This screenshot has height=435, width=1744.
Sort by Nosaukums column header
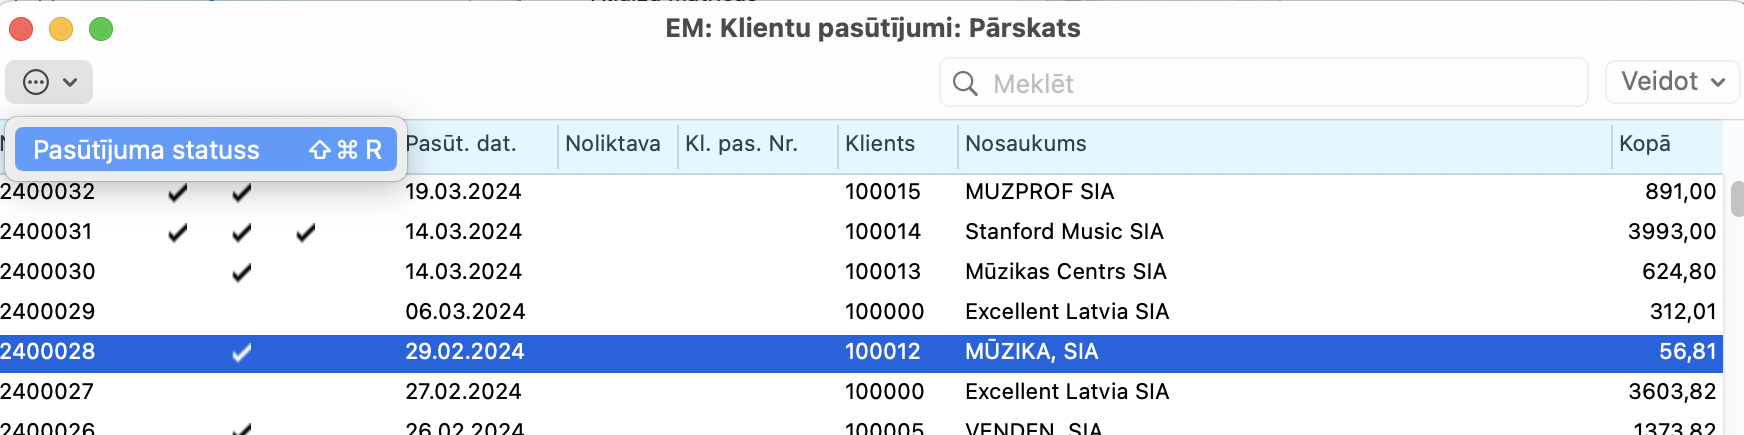(x=1026, y=144)
